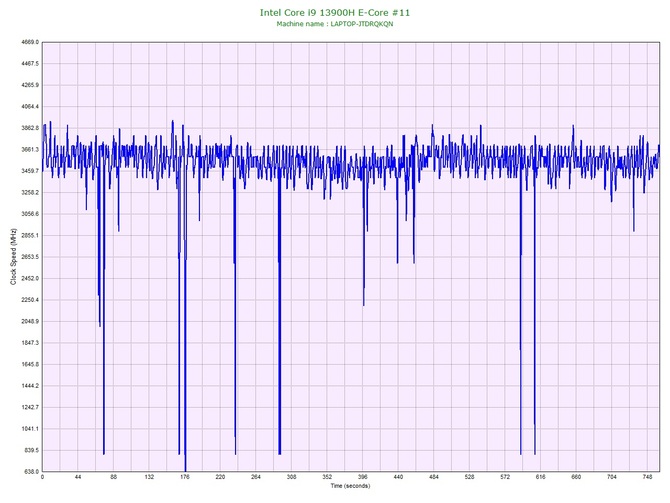The height and width of the screenshot is (503, 670).
Task: Click the y-axis value 2048.9
Action: pos(30,321)
